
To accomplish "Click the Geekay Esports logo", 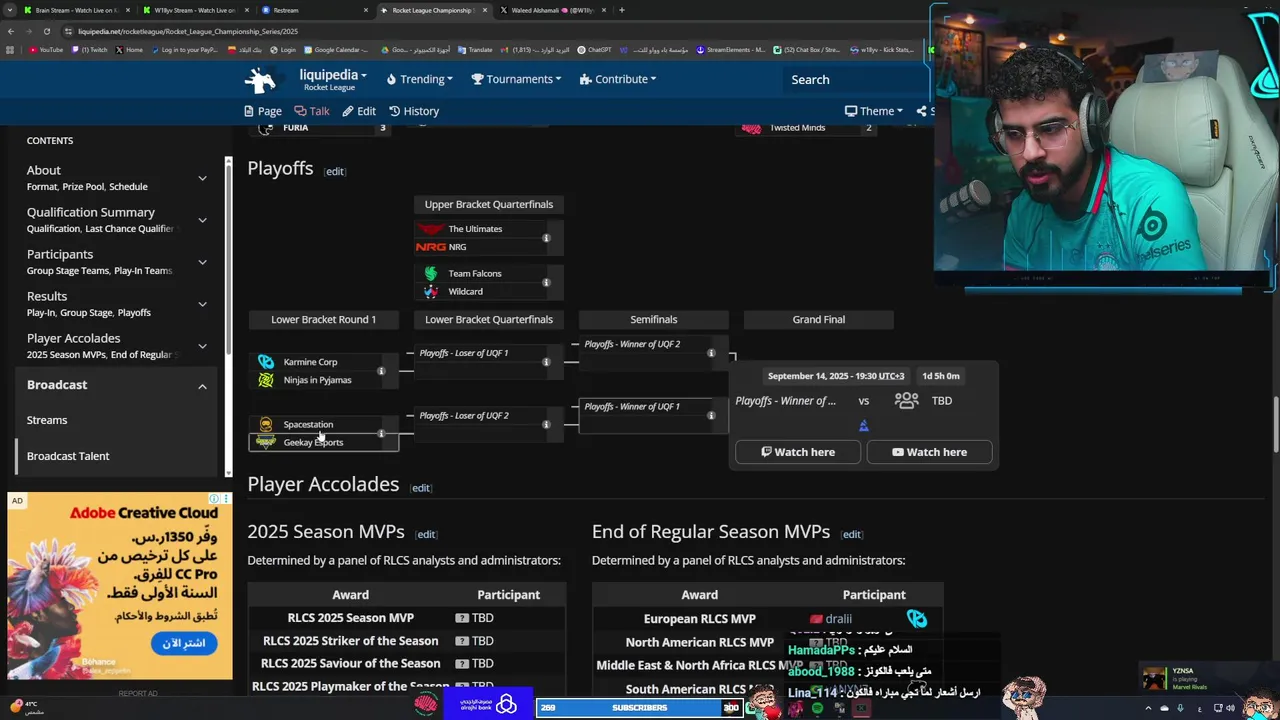I will point(266,442).
